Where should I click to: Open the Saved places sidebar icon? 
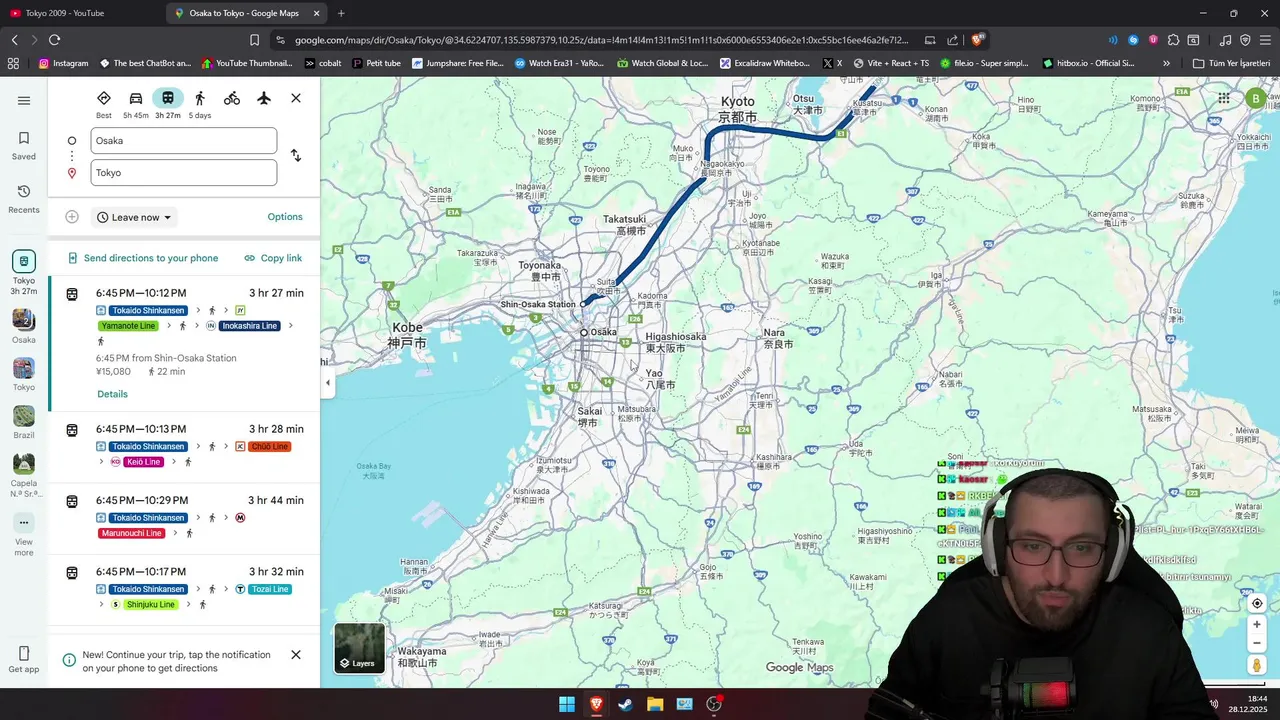(24, 145)
